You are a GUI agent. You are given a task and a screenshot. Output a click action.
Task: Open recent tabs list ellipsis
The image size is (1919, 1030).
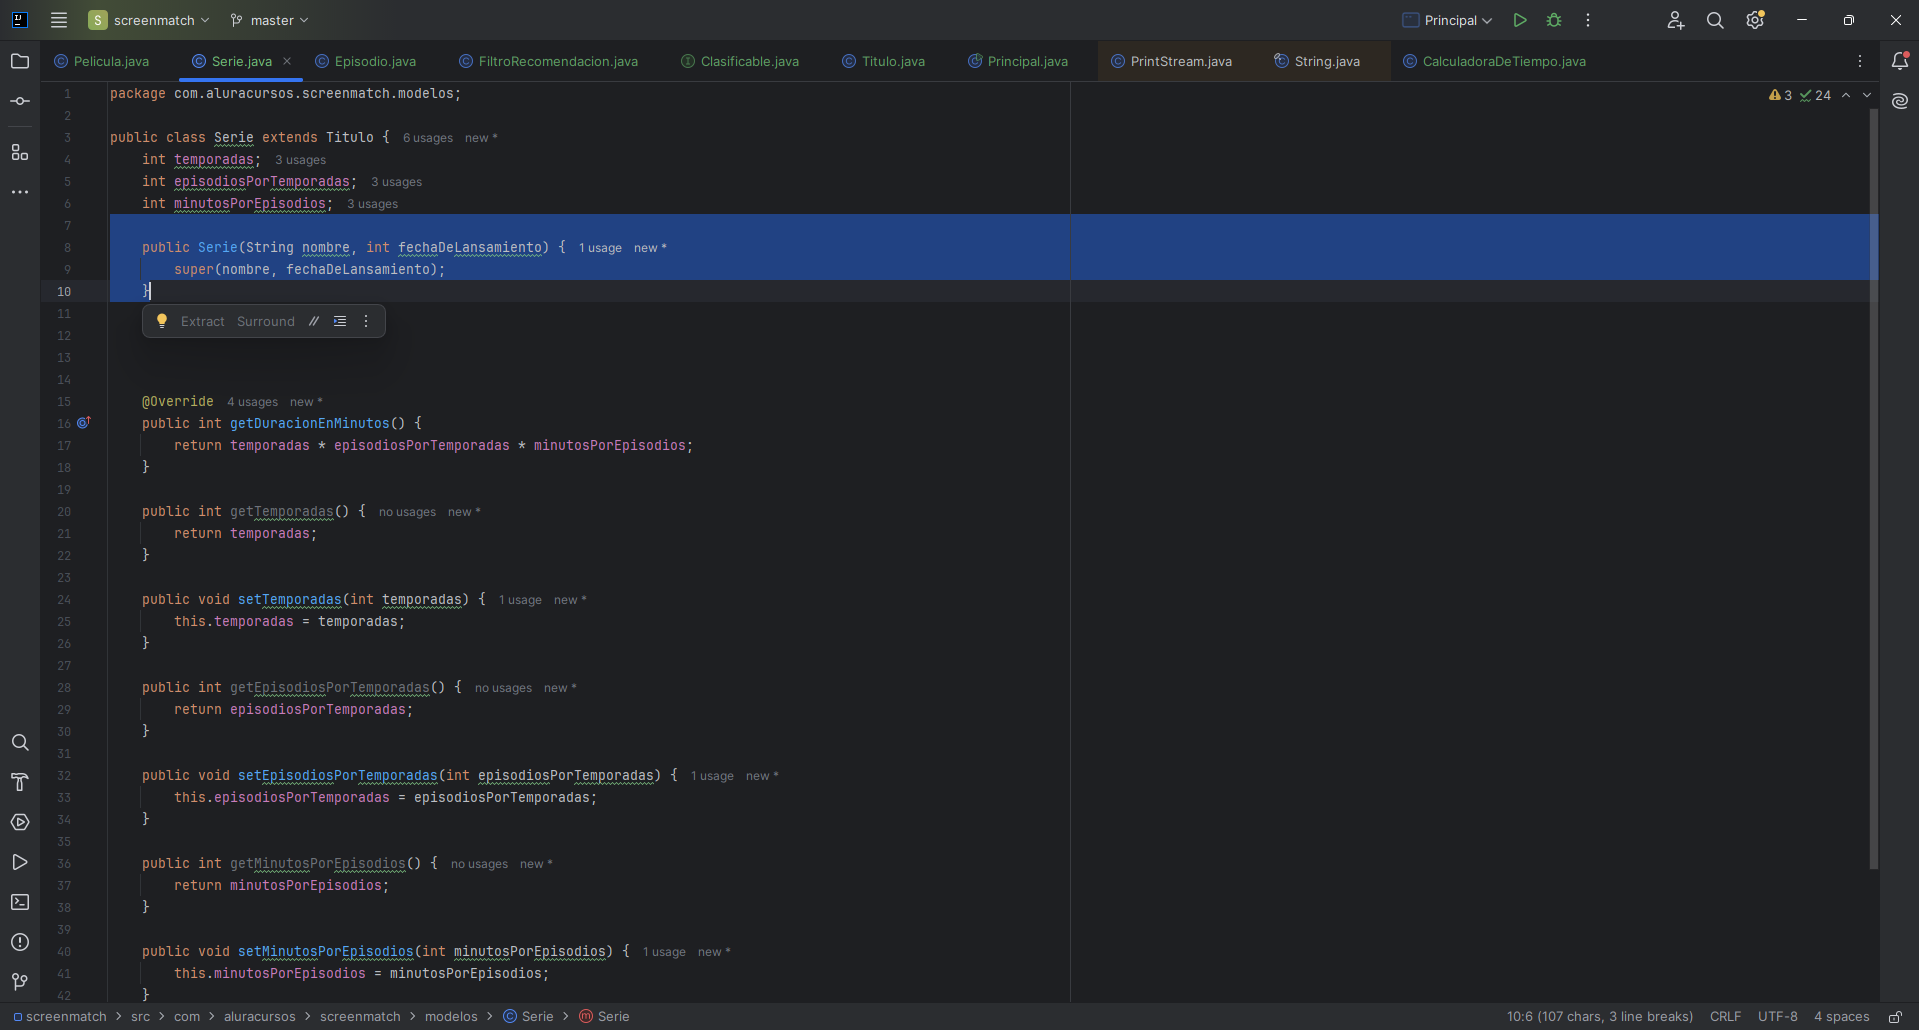coord(1860,61)
